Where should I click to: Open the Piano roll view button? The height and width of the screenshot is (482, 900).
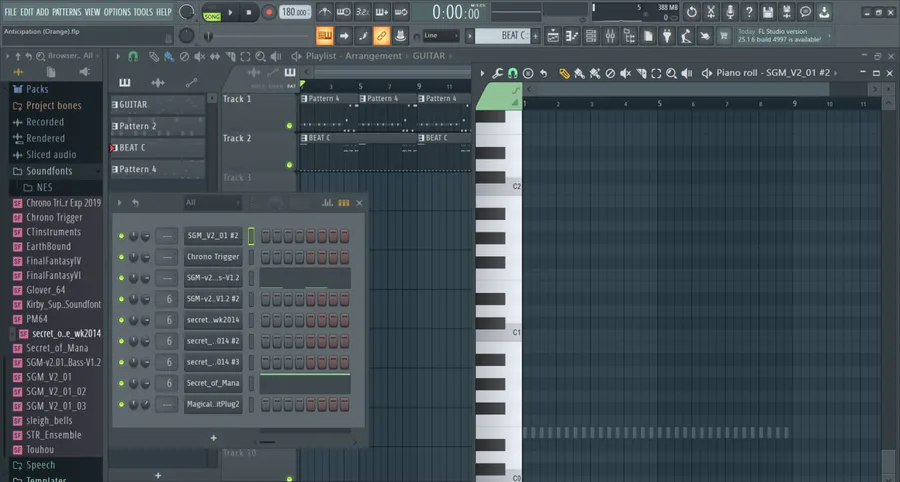572,36
